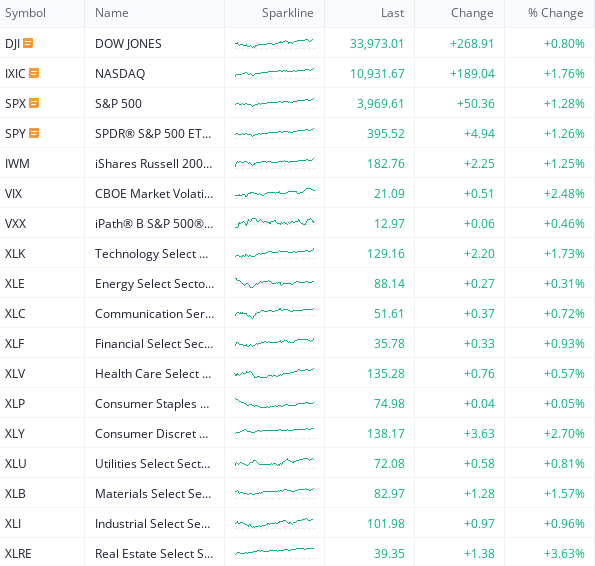Click SPDR® S&P 500 ET... name
The image size is (595, 566).
pos(153,134)
